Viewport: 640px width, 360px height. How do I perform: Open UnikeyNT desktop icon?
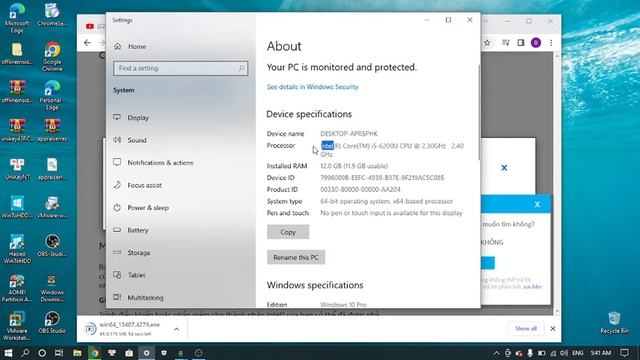coord(17,169)
